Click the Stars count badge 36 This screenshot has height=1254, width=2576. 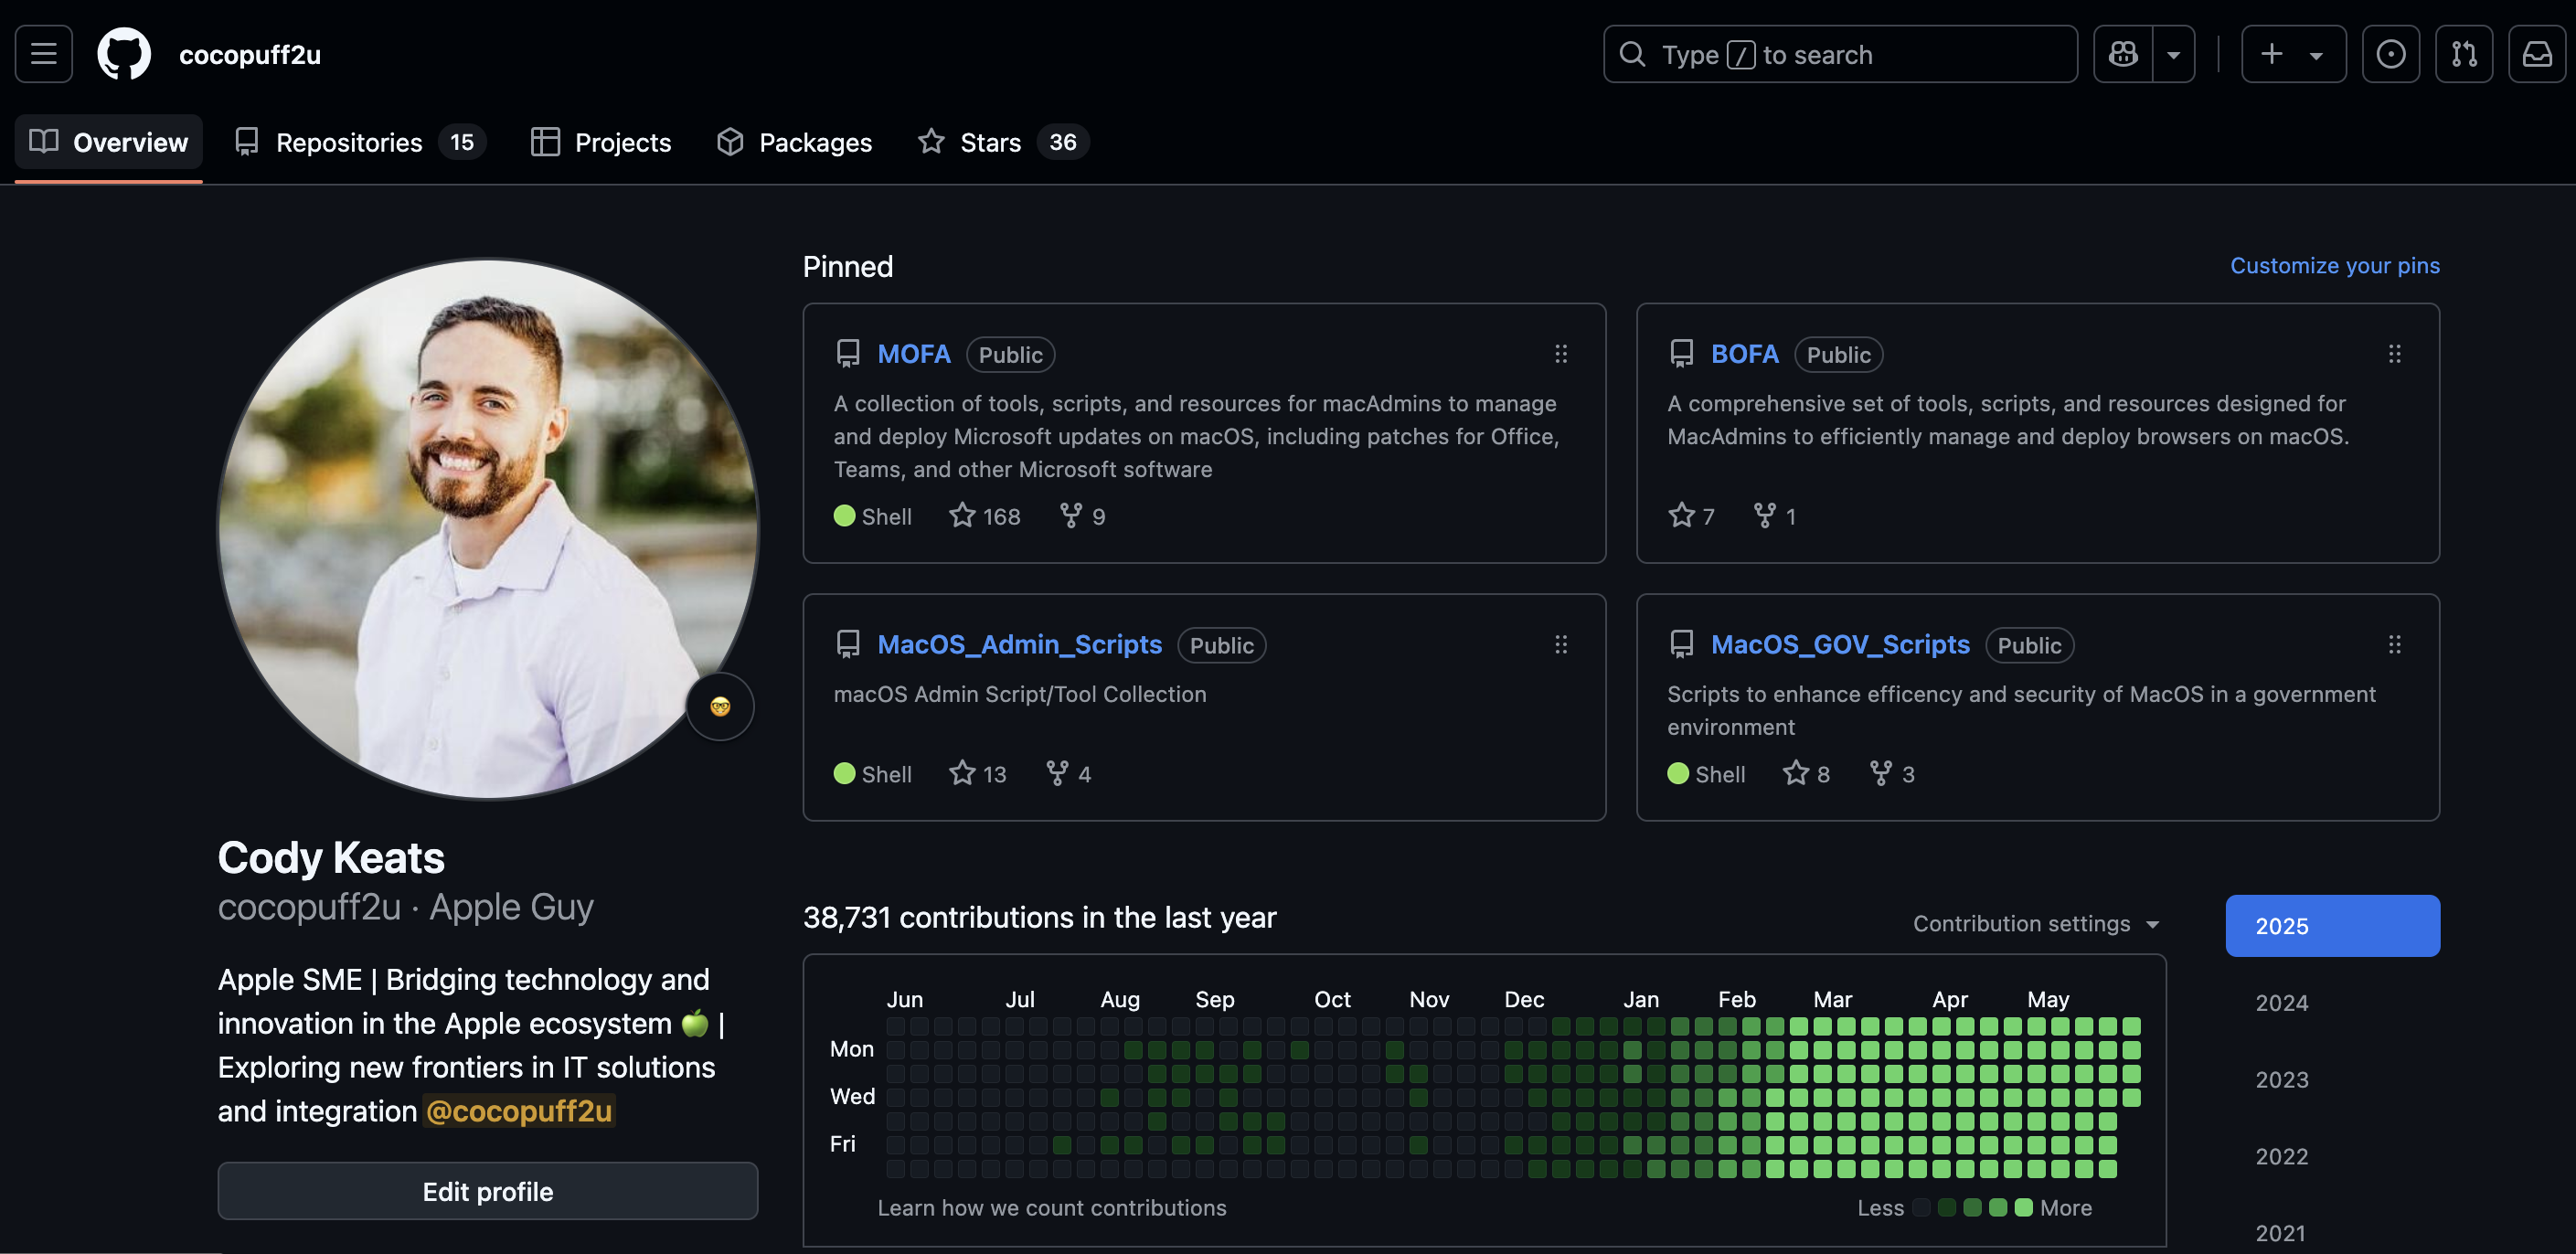[x=1063, y=142]
